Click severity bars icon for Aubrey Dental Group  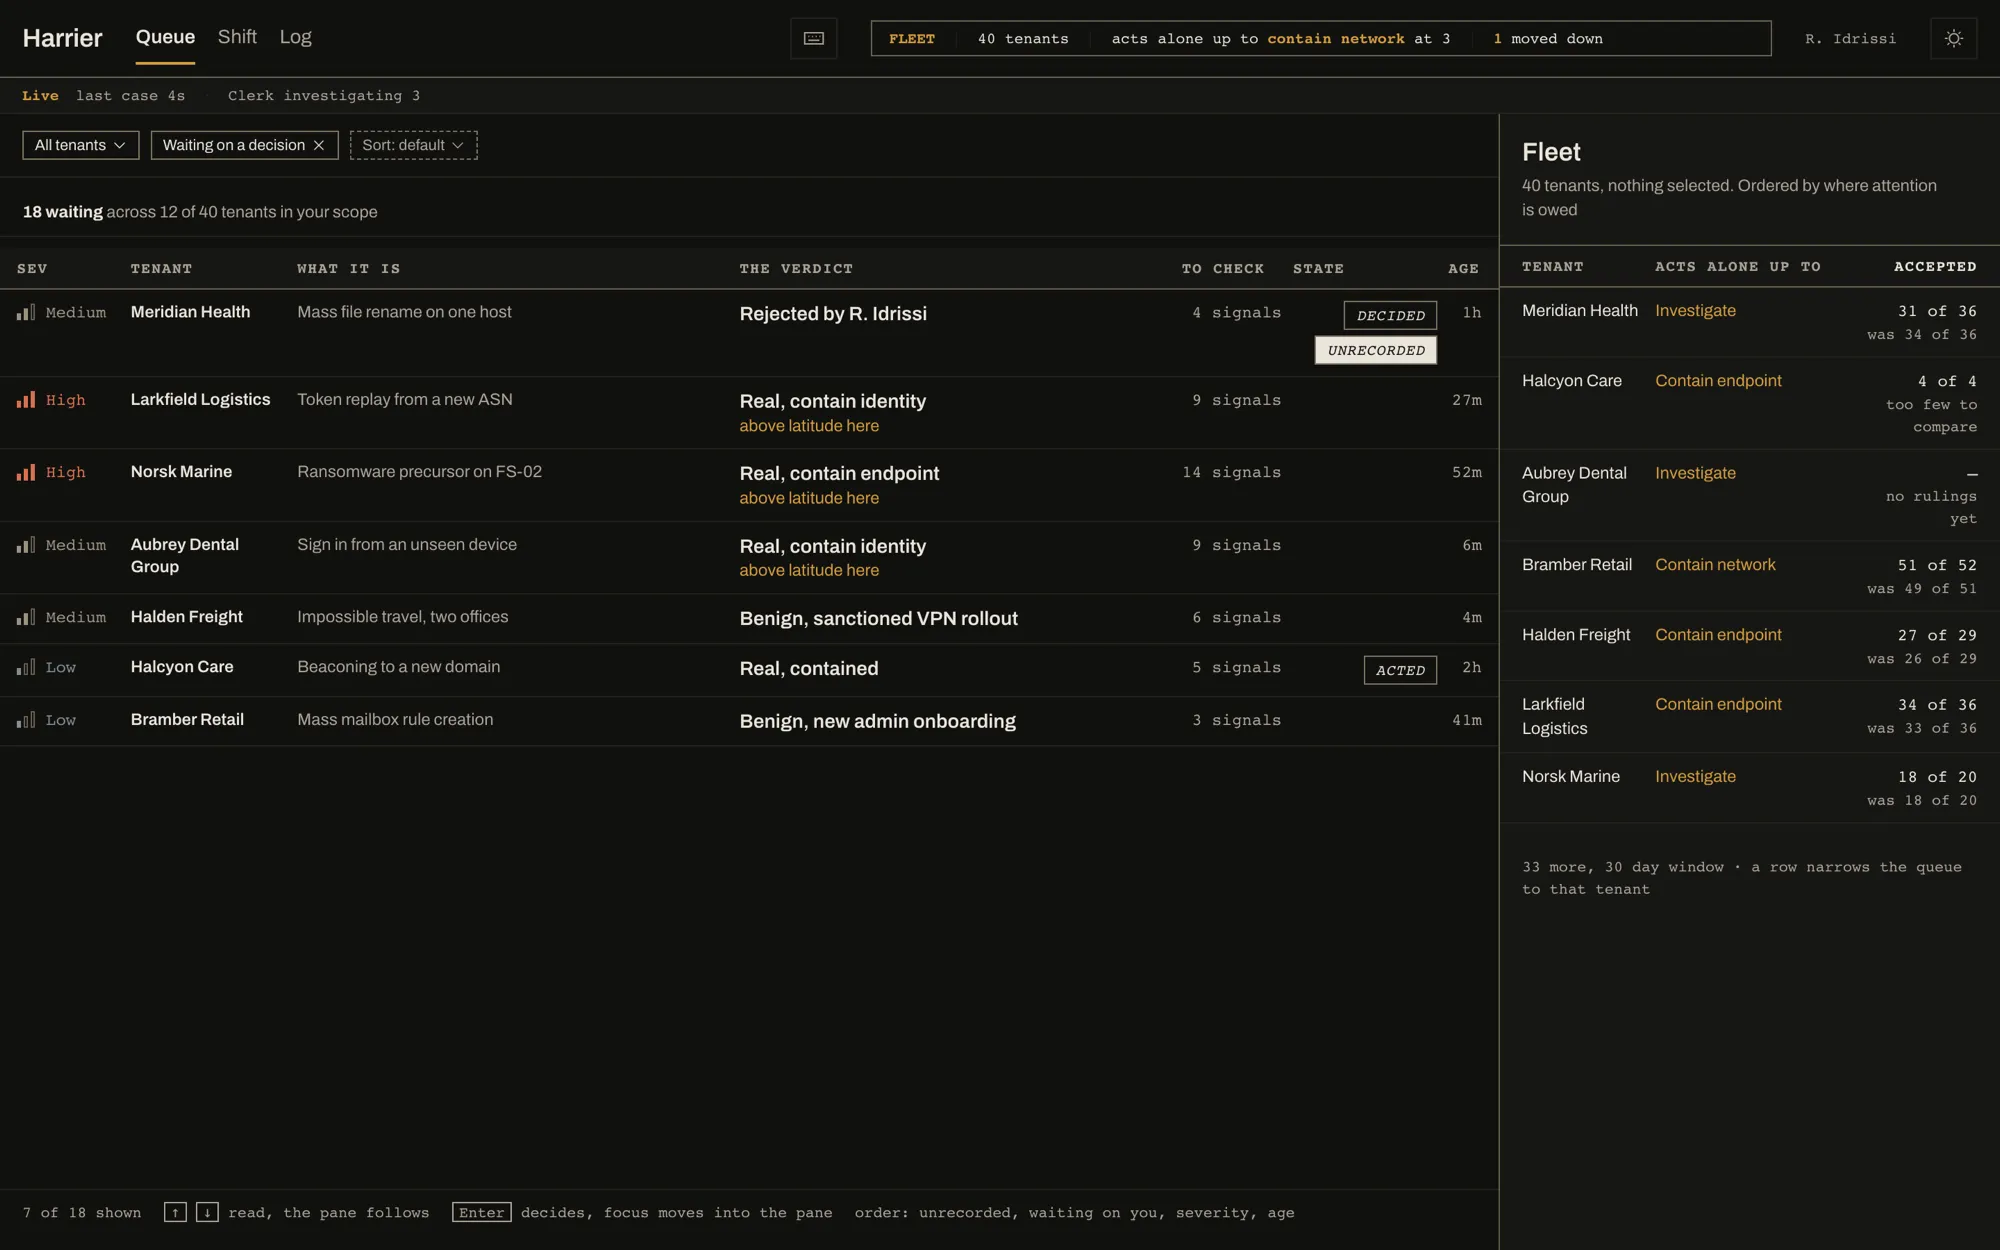[x=26, y=545]
